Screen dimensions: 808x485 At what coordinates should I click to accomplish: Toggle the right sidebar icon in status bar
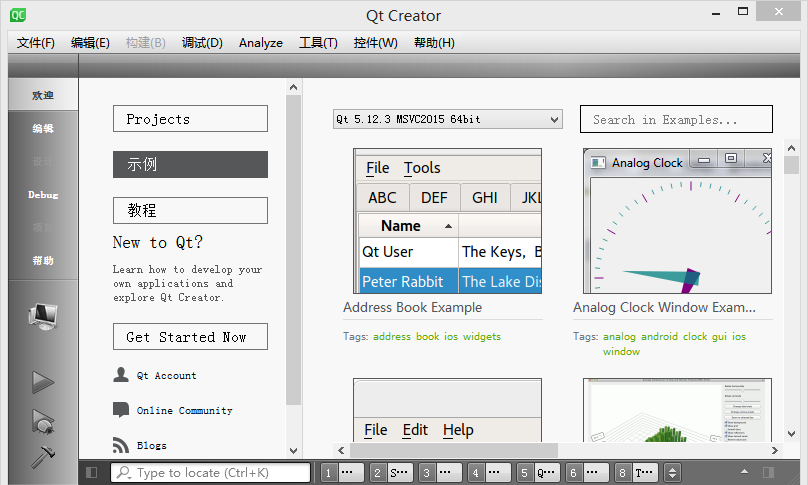coord(768,472)
